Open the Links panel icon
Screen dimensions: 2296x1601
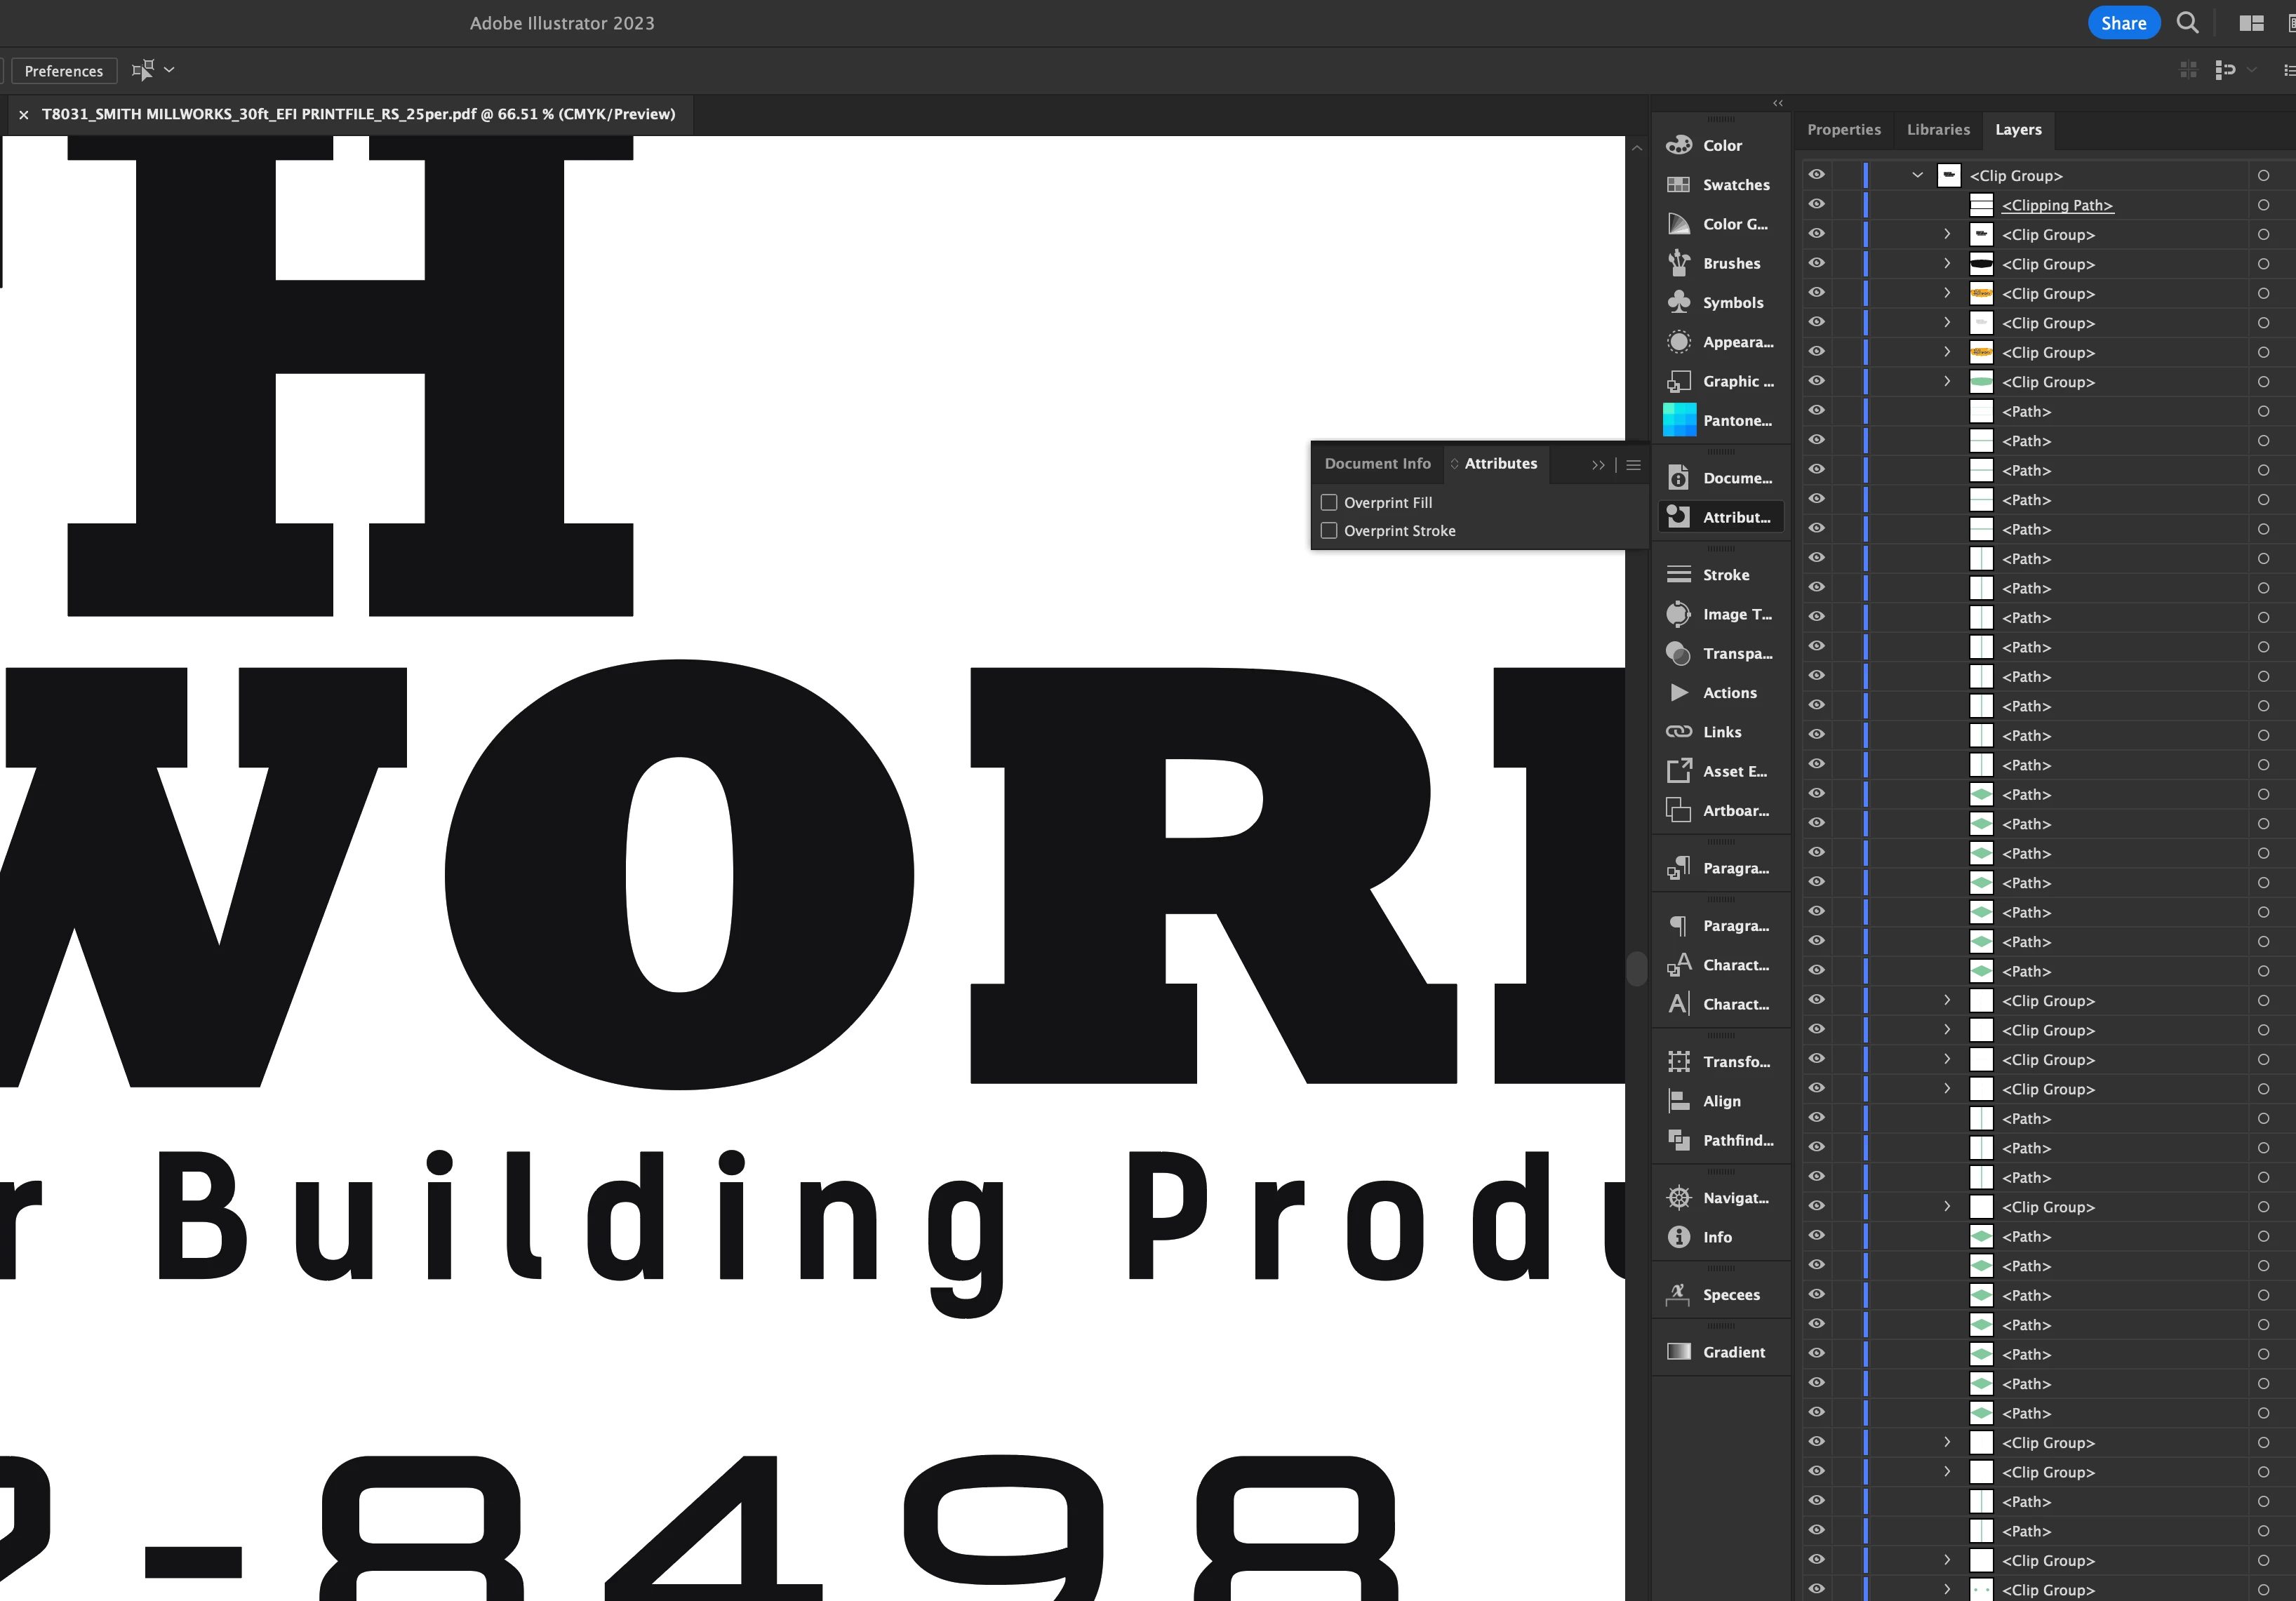1679,732
